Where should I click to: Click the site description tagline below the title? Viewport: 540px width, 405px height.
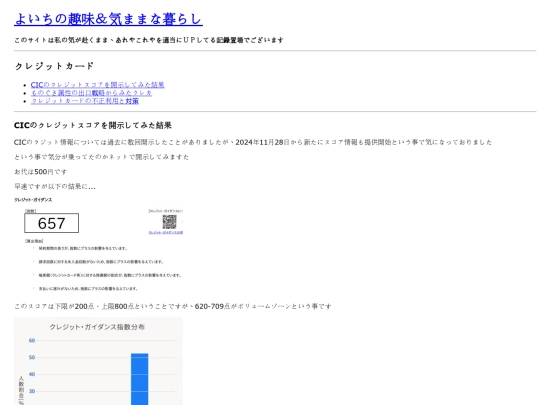point(149,40)
